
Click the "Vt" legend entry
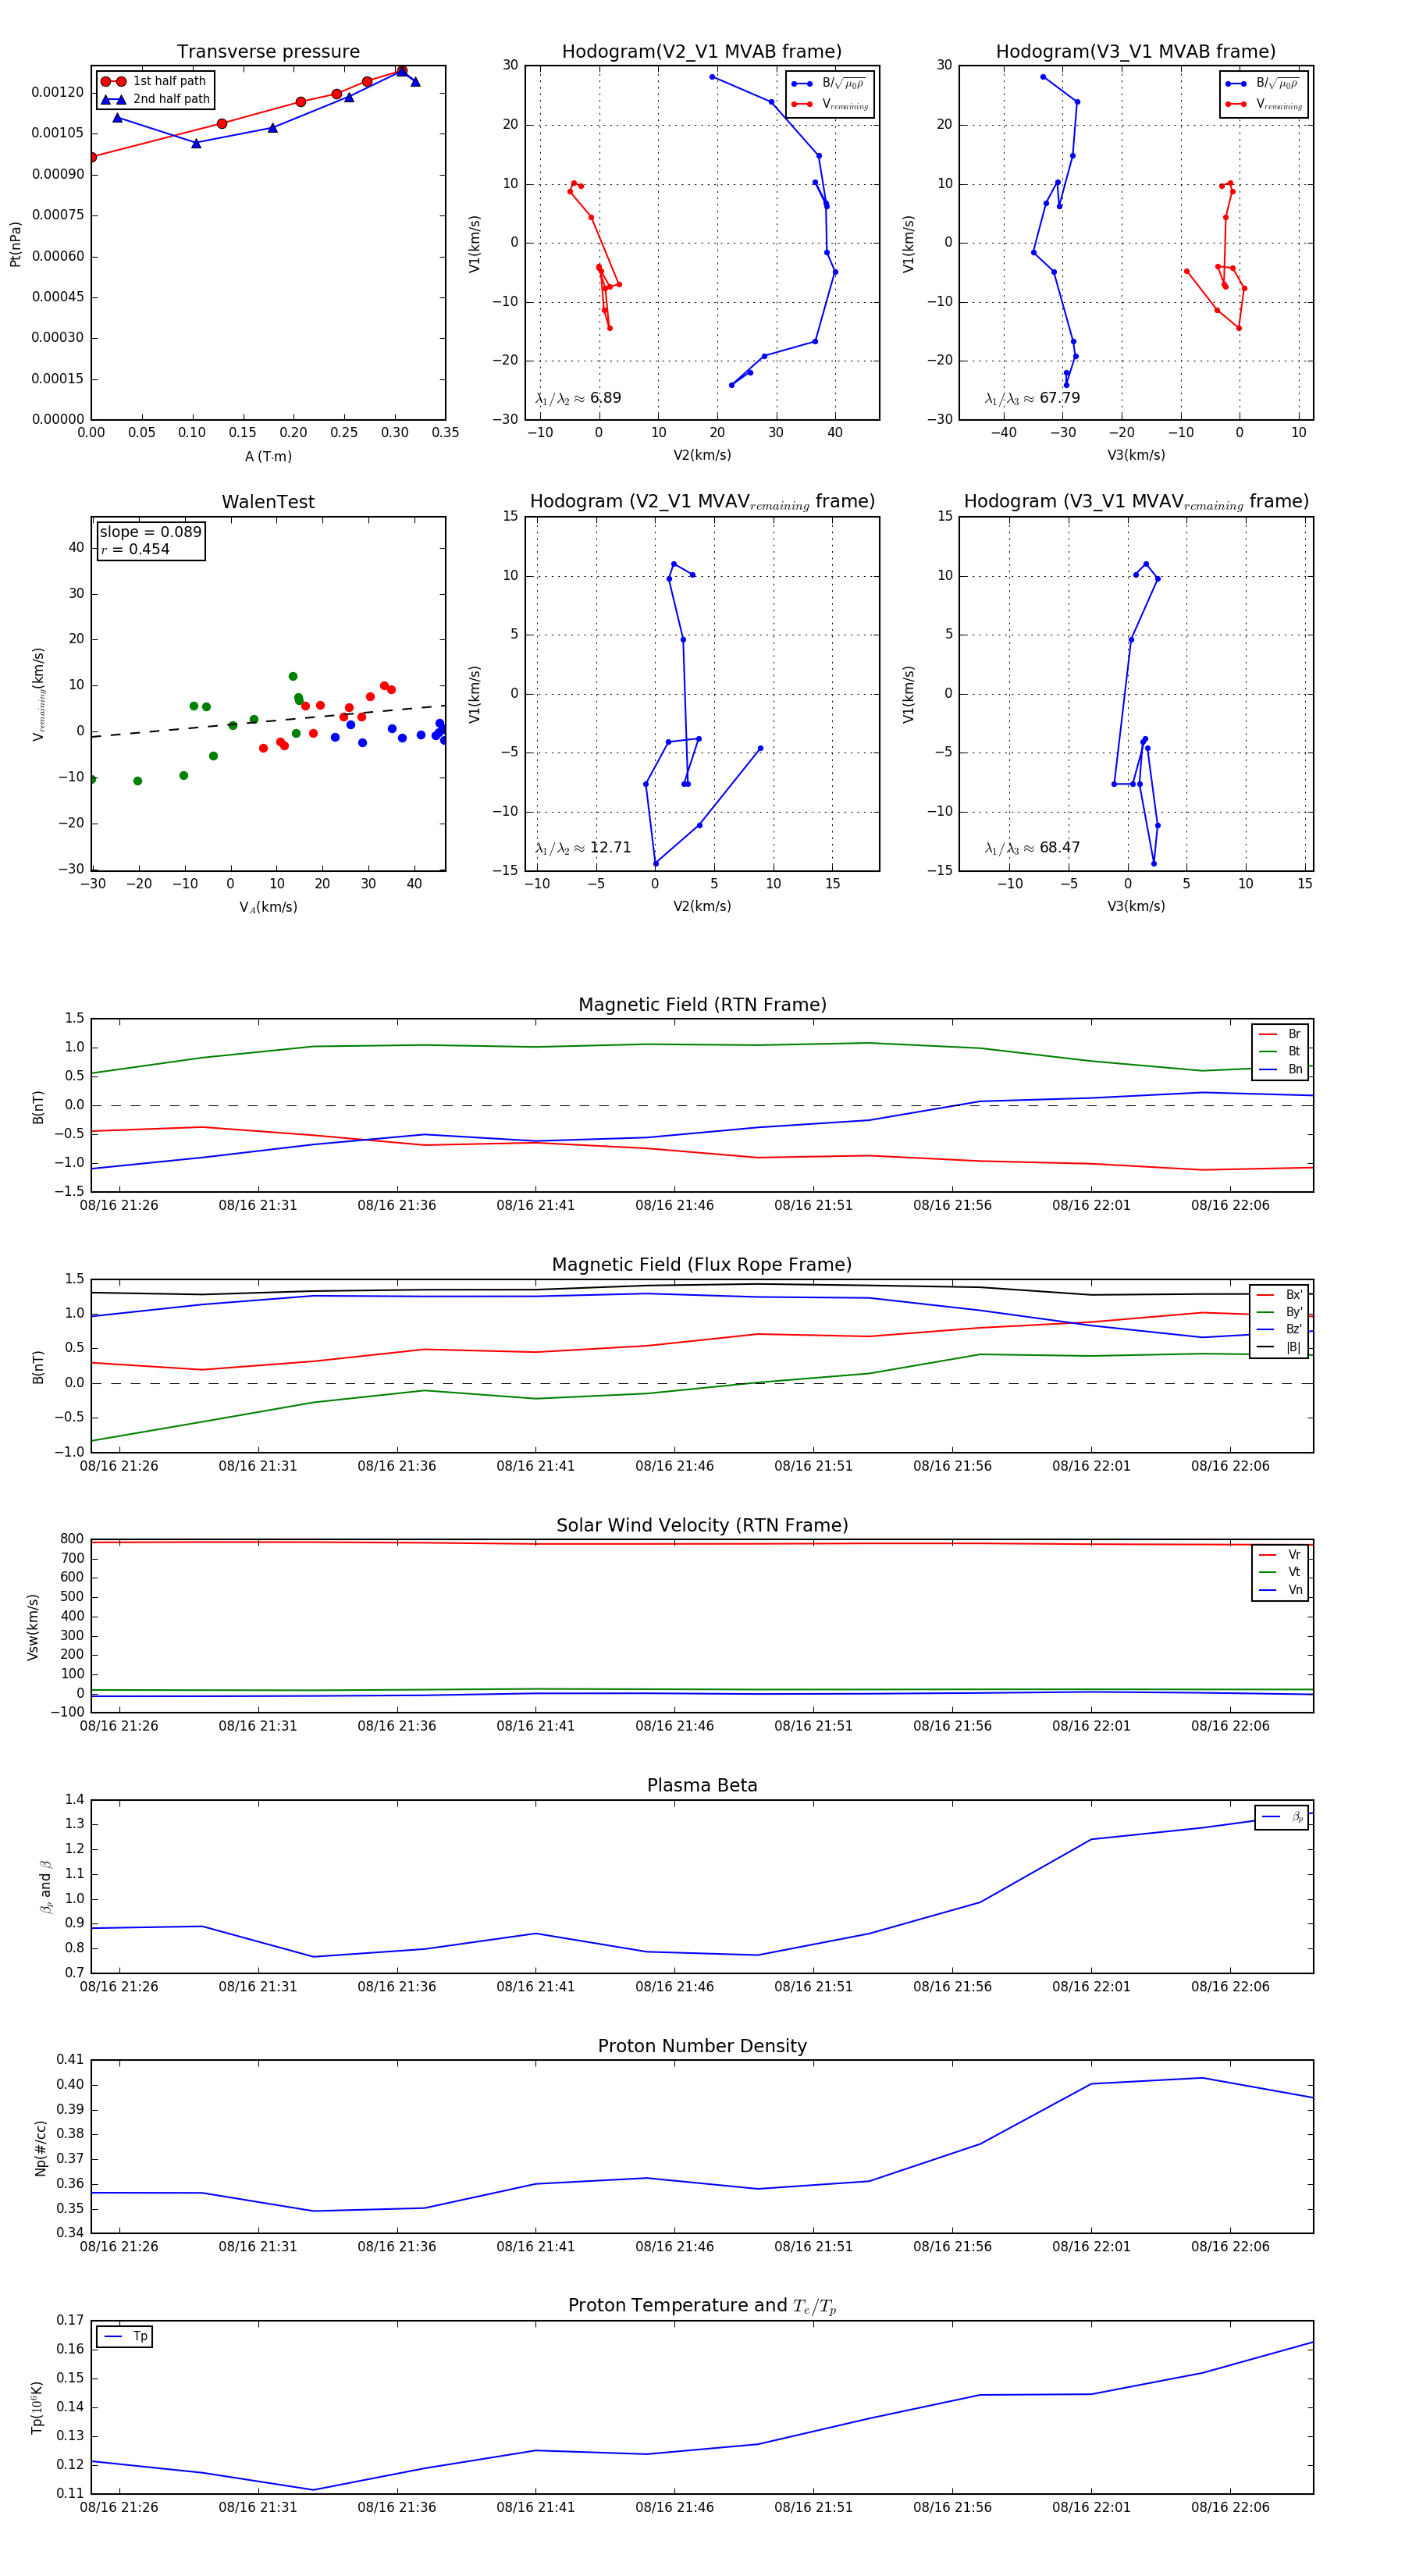tap(1281, 1572)
